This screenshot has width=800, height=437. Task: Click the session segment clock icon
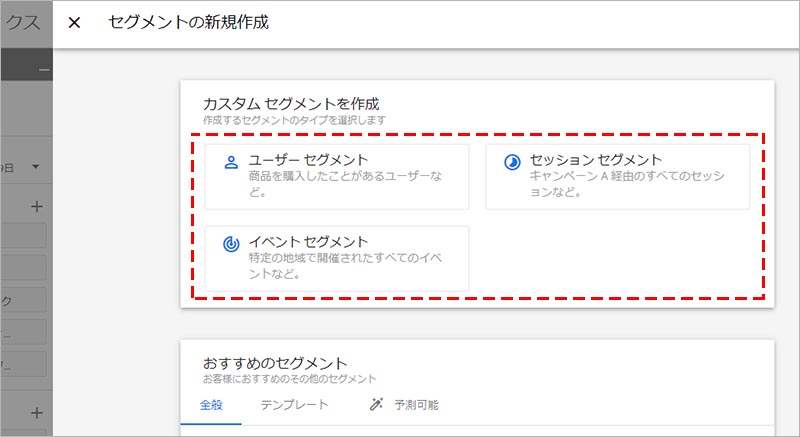pos(512,162)
